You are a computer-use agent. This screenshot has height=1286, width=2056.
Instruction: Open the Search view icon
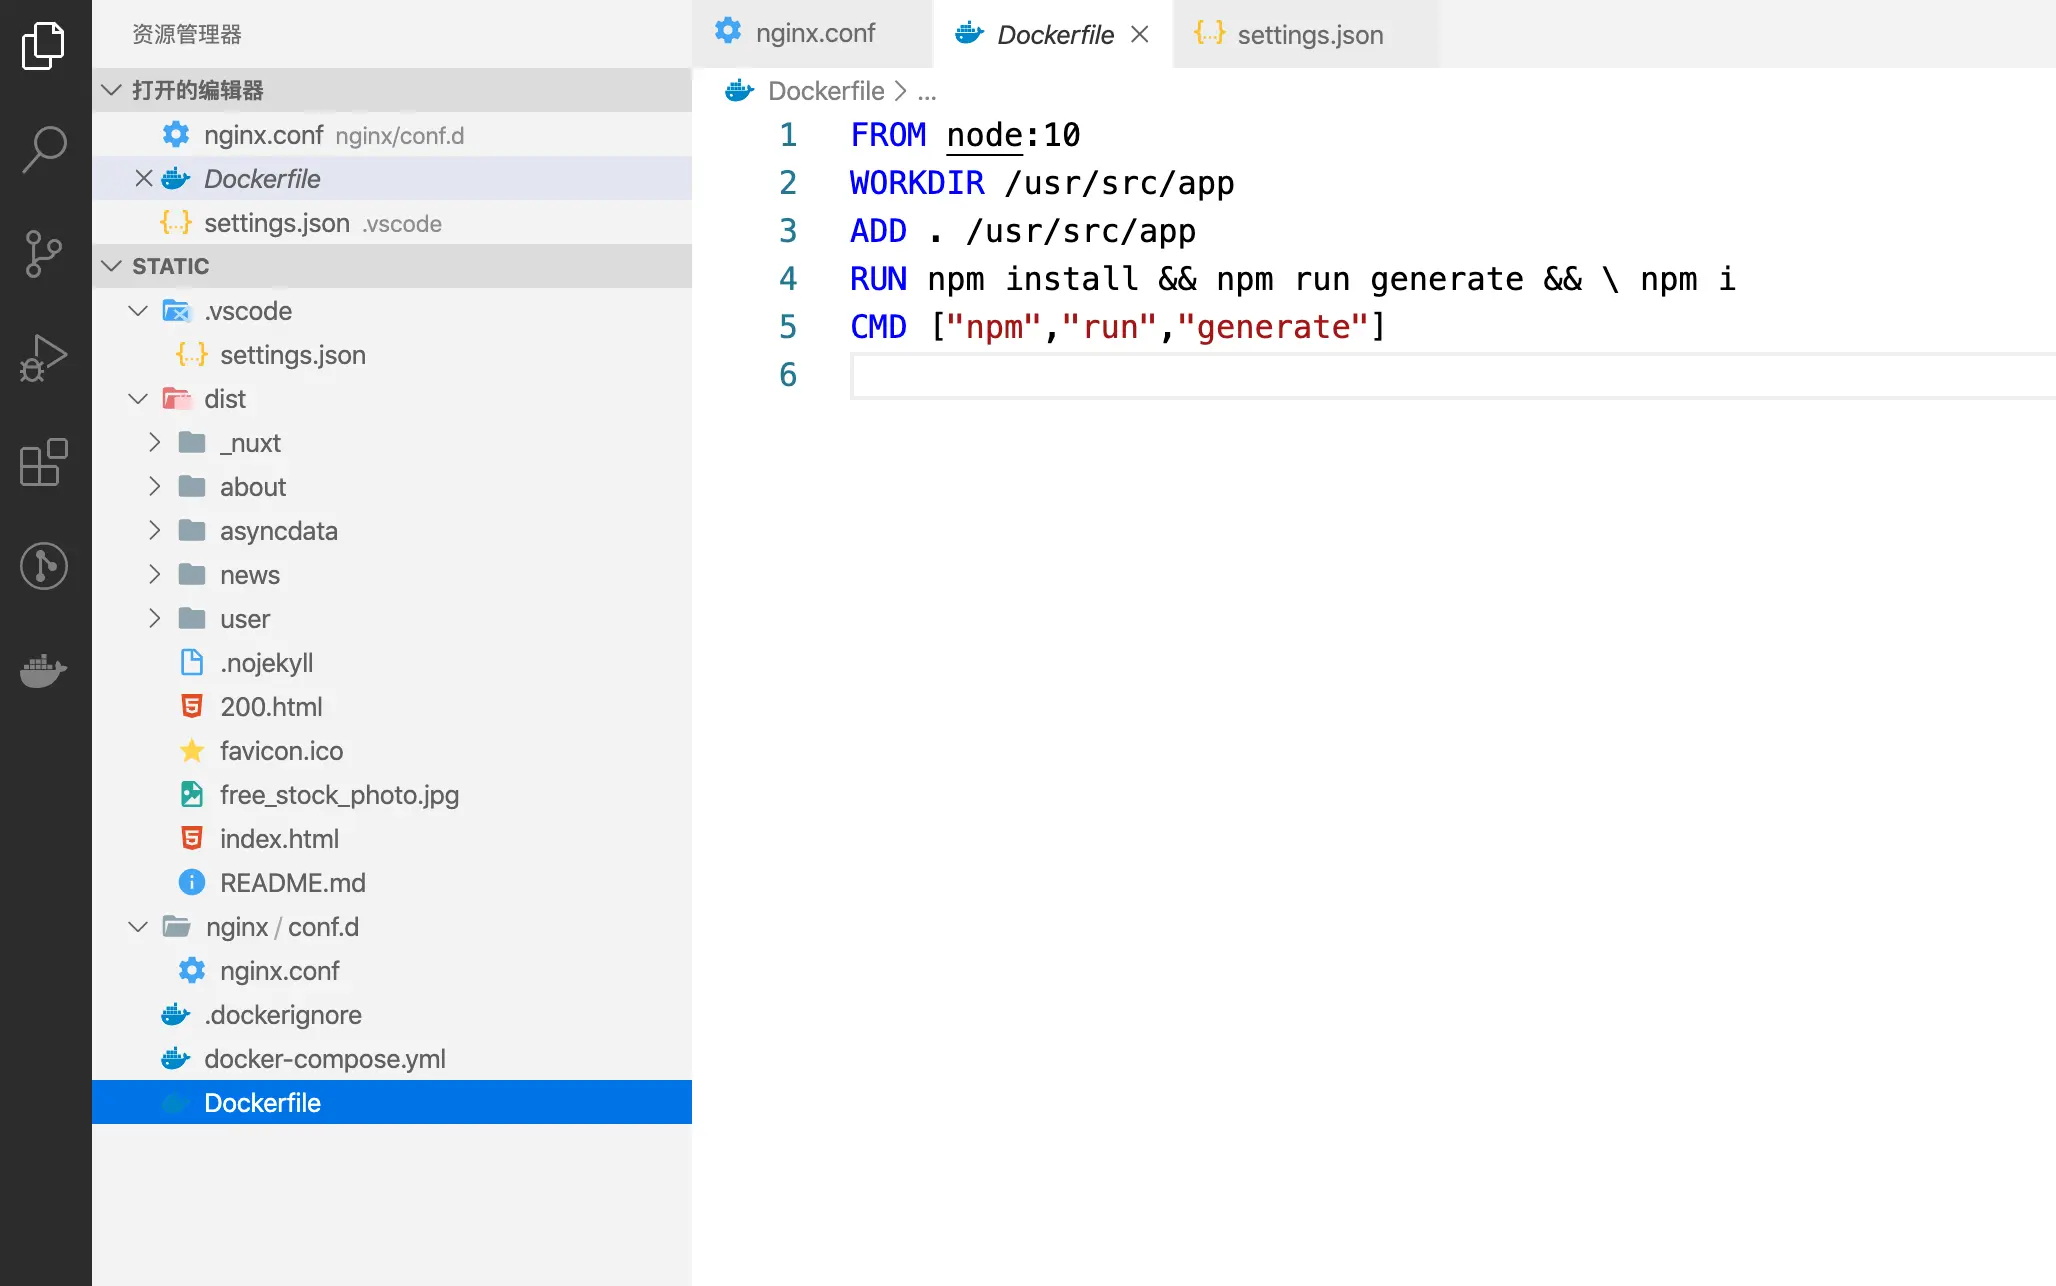pos(44,149)
